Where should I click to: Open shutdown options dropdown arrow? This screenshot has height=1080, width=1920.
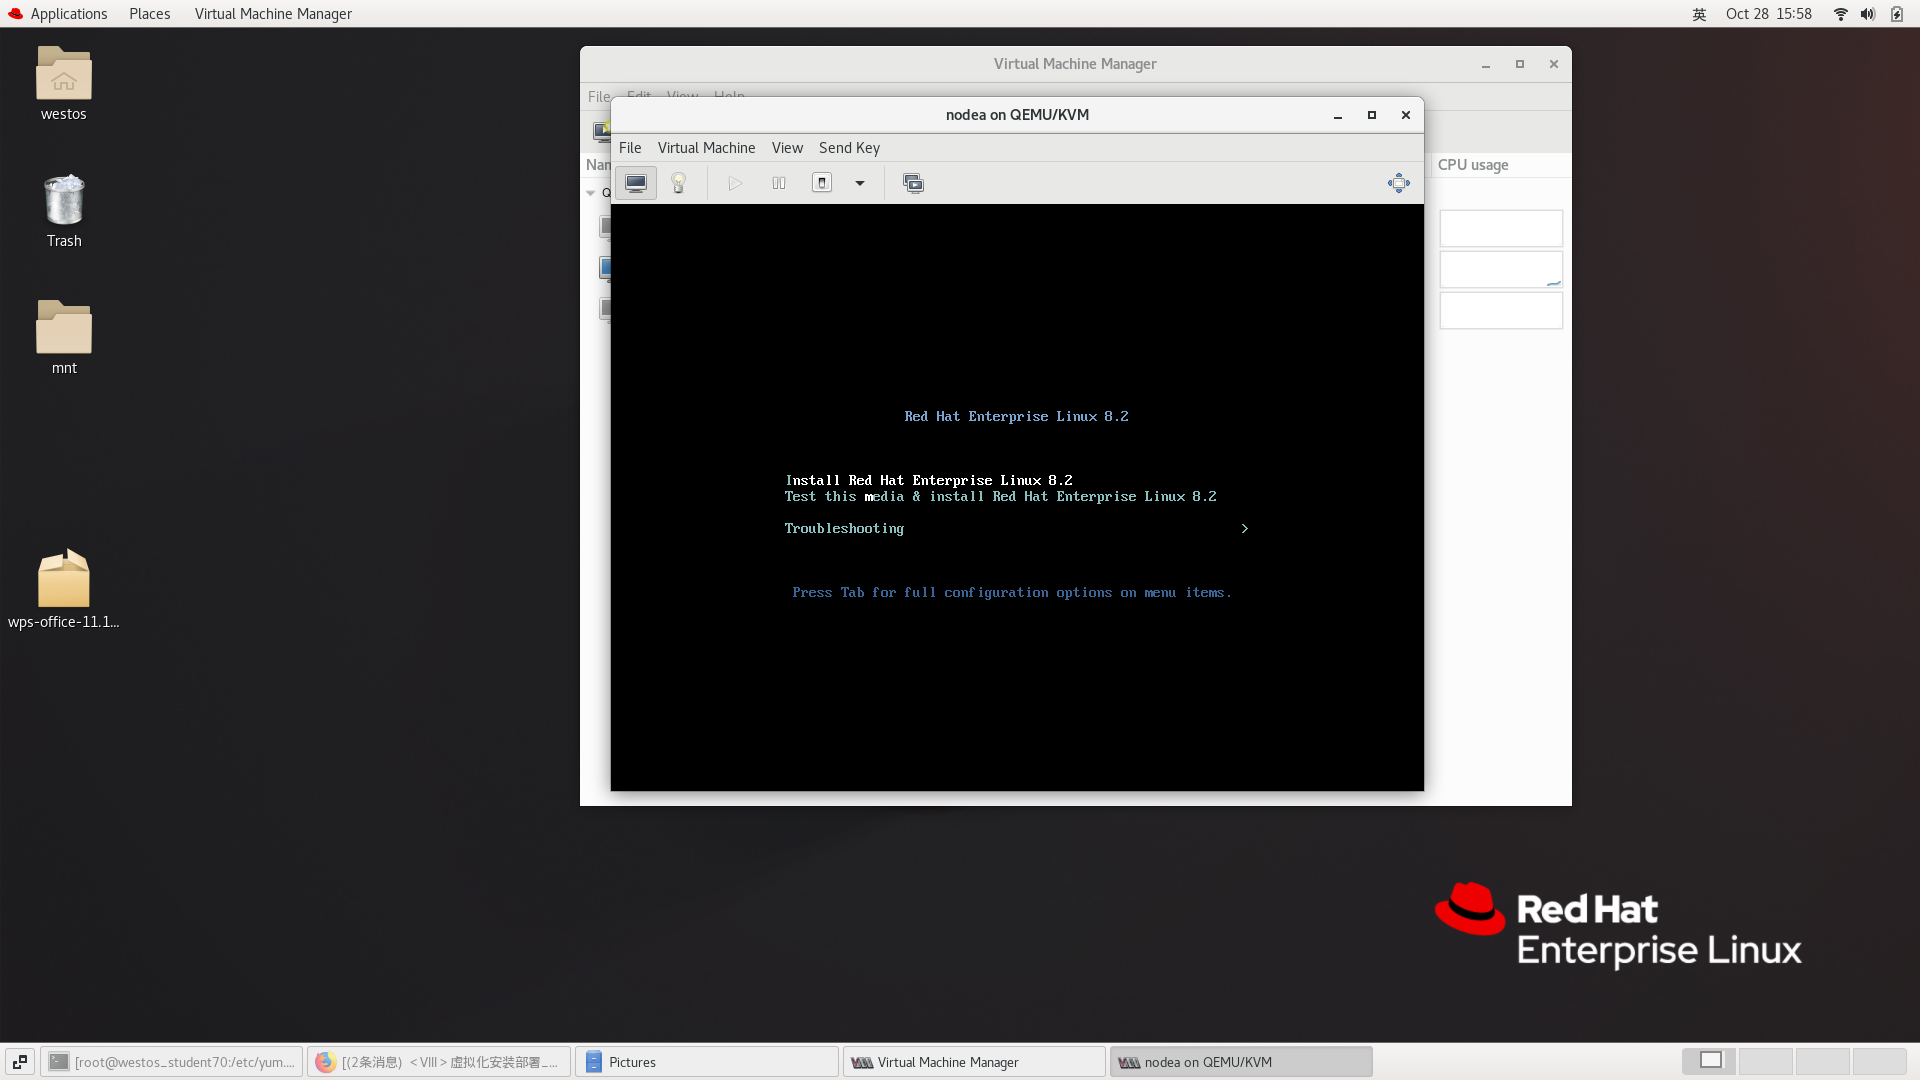click(x=860, y=183)
